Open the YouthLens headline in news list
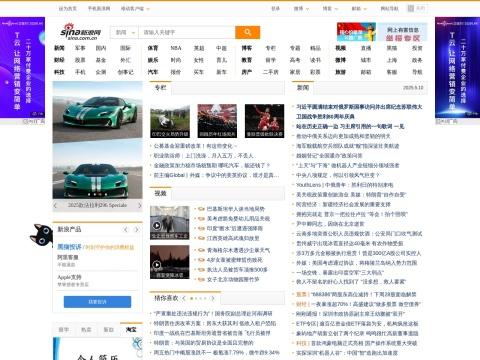Screen dimensions: 480x360 tap(345, 185)
